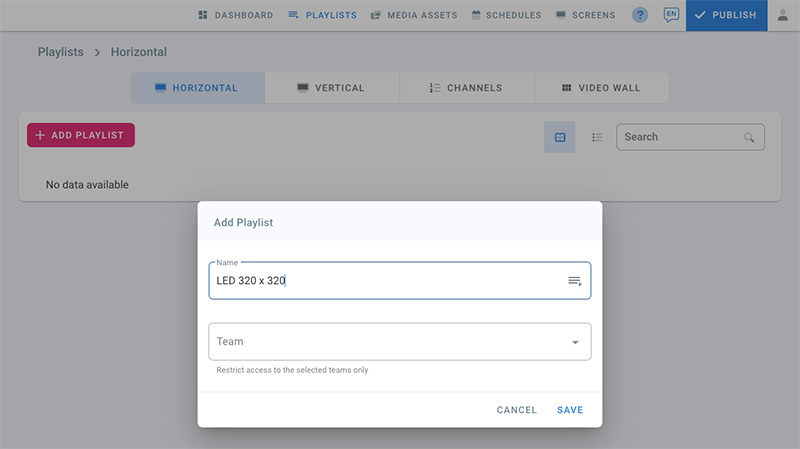Click the playlist icon inside Name field
Image resolution: width=800 pixels, height=449 pixels.
point(575,281)
